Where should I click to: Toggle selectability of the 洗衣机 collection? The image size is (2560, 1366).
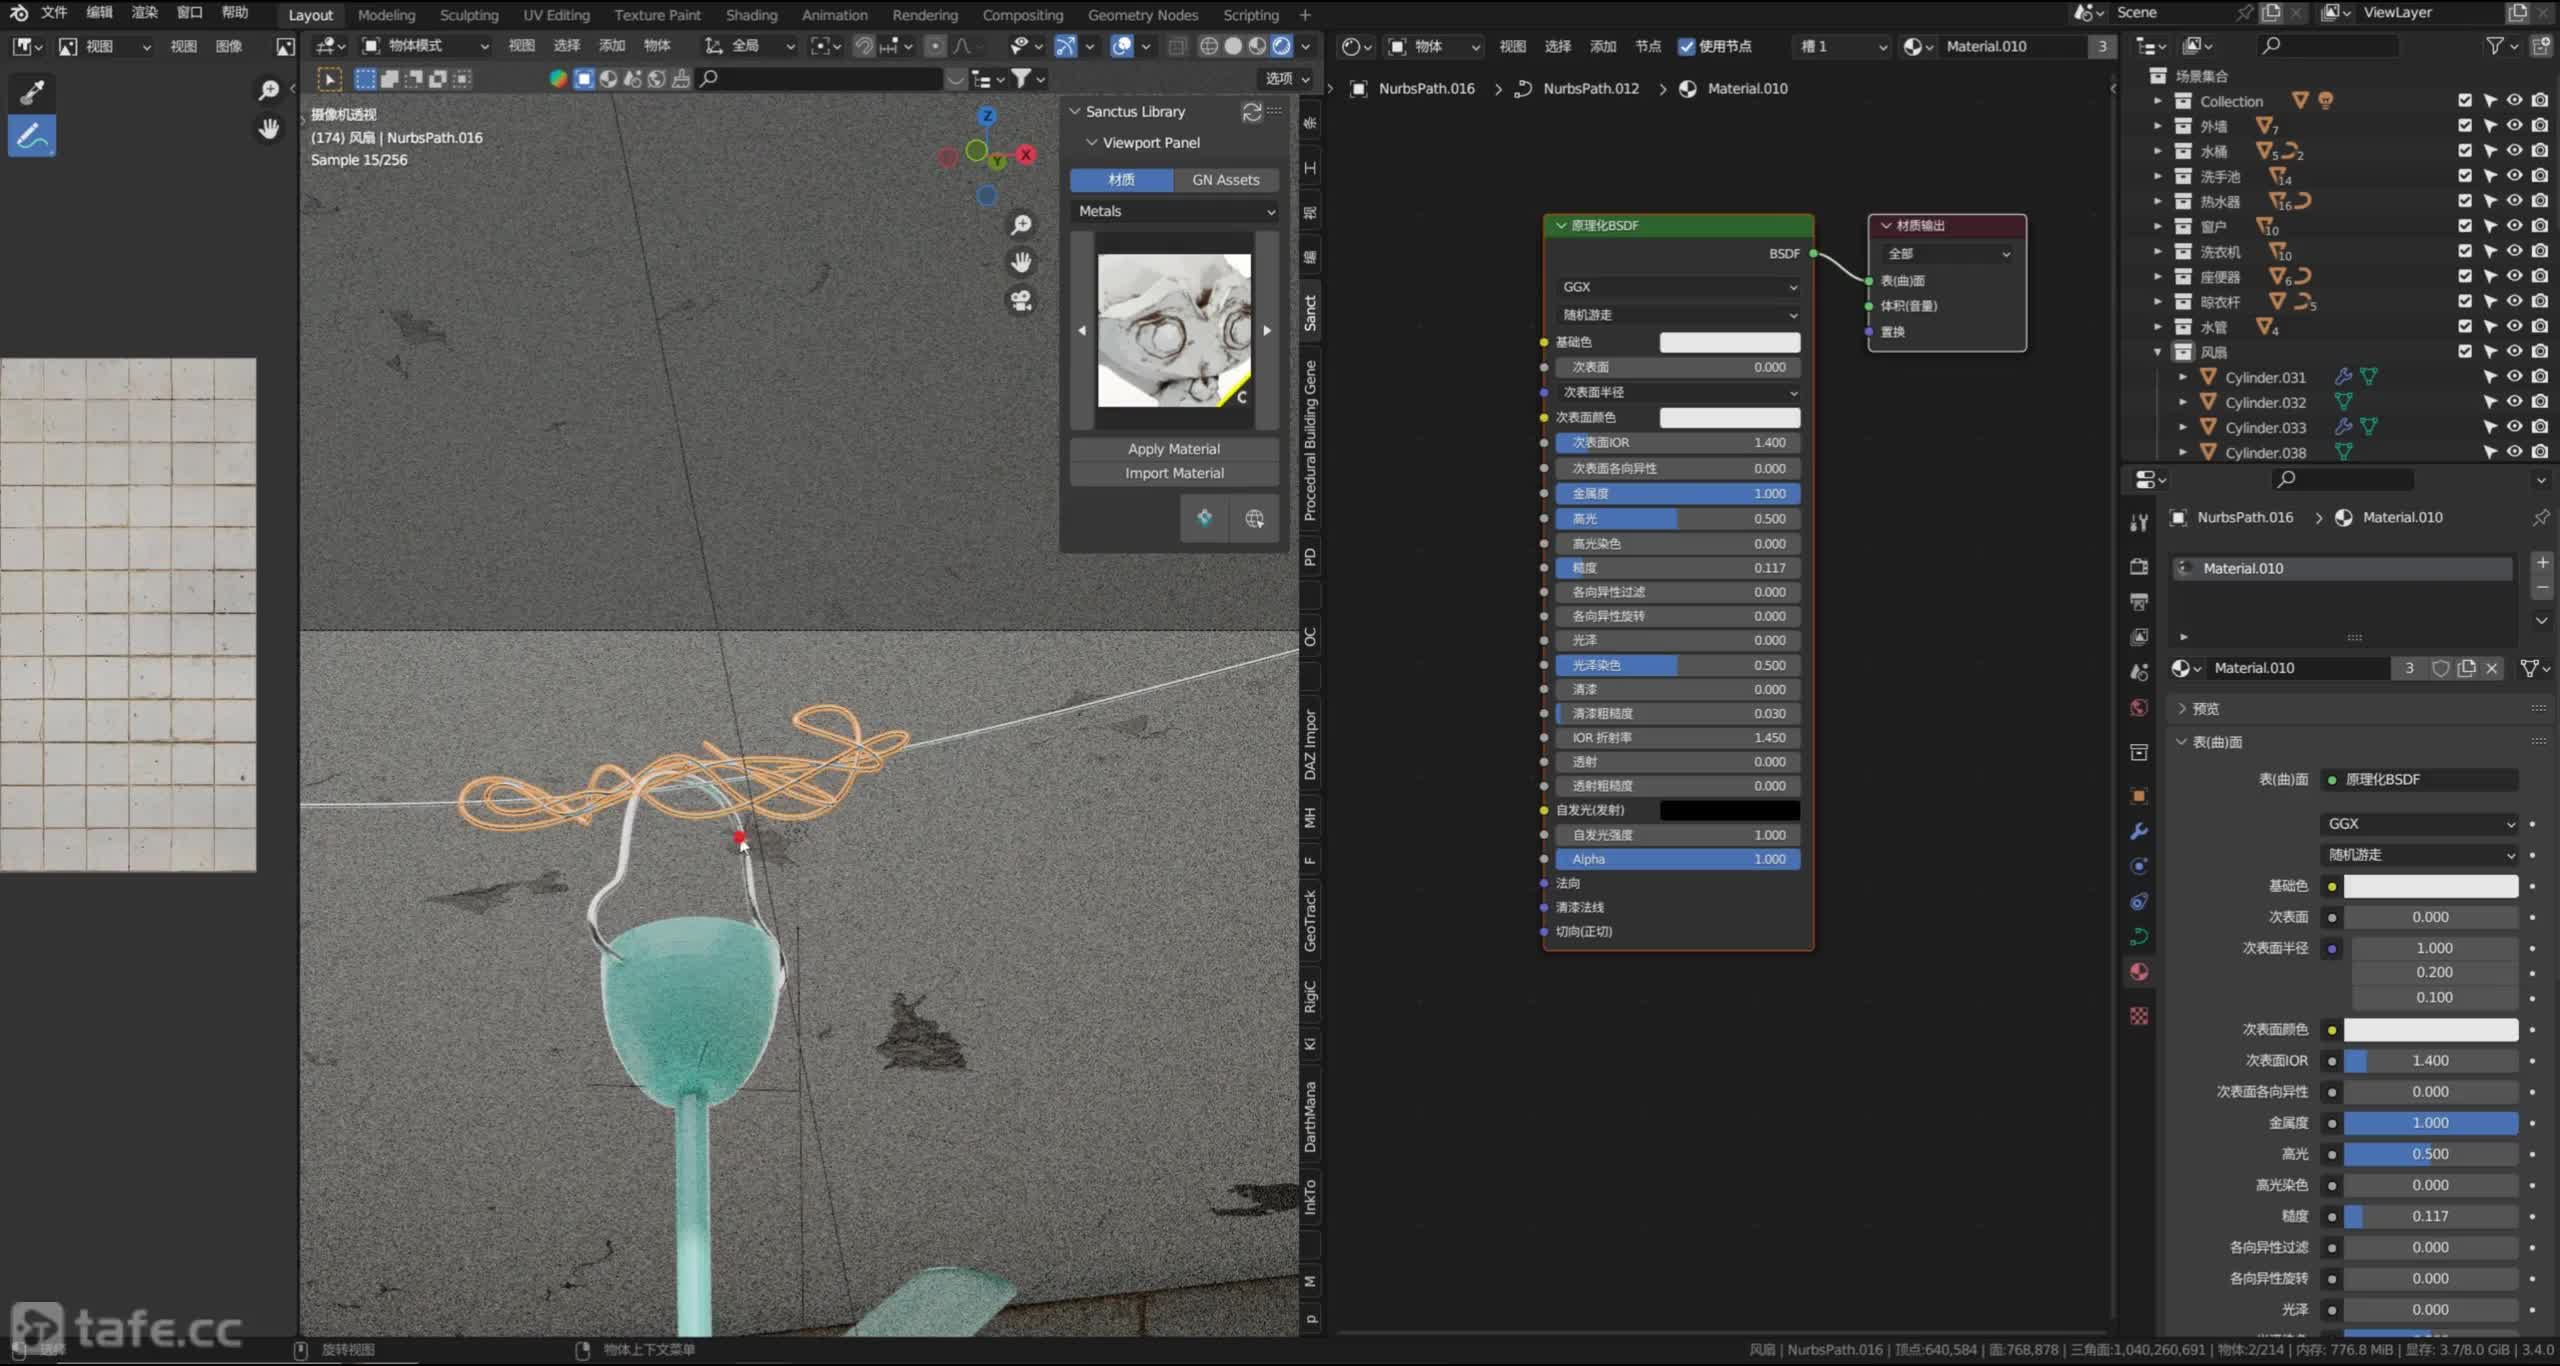(x=2489, y=251)
